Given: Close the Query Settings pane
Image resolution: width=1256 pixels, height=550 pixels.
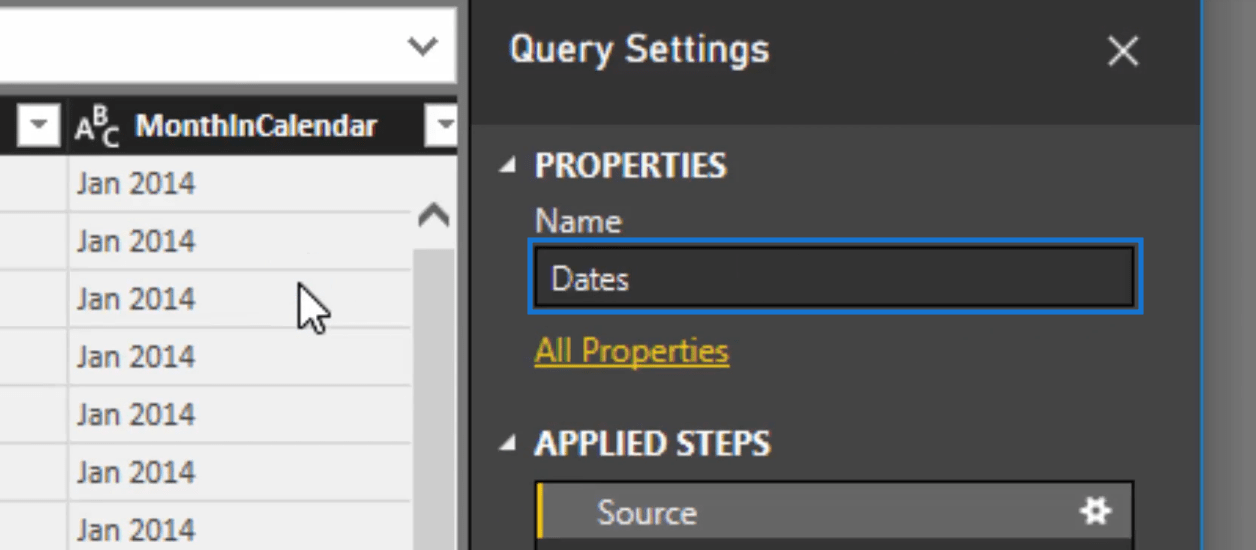Looking at the screenshot, I should pos(1123,51).
